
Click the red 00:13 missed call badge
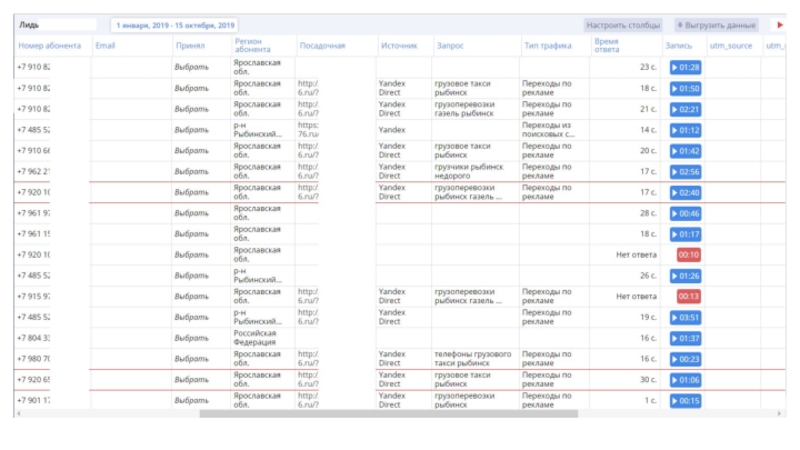pyautogui.click(x=688, y=296)
